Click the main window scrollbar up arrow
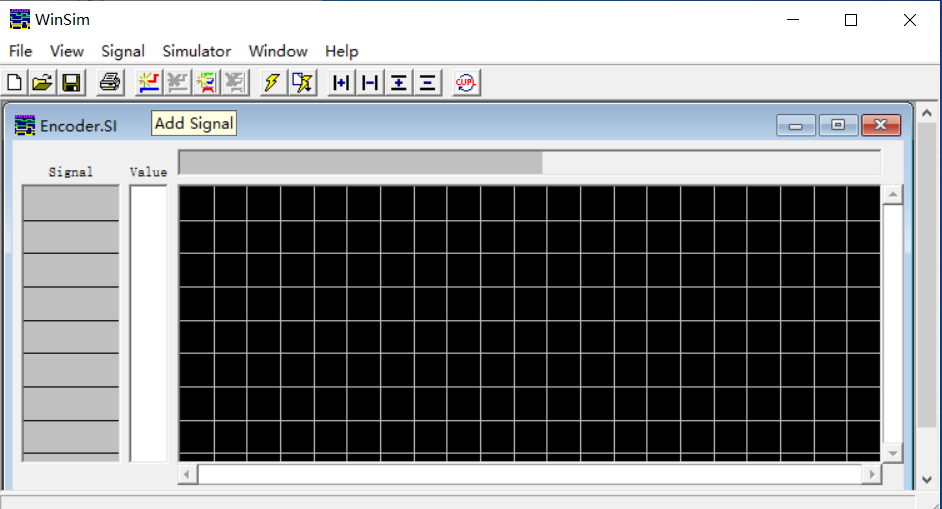942x509 pixels. (927, 113)
